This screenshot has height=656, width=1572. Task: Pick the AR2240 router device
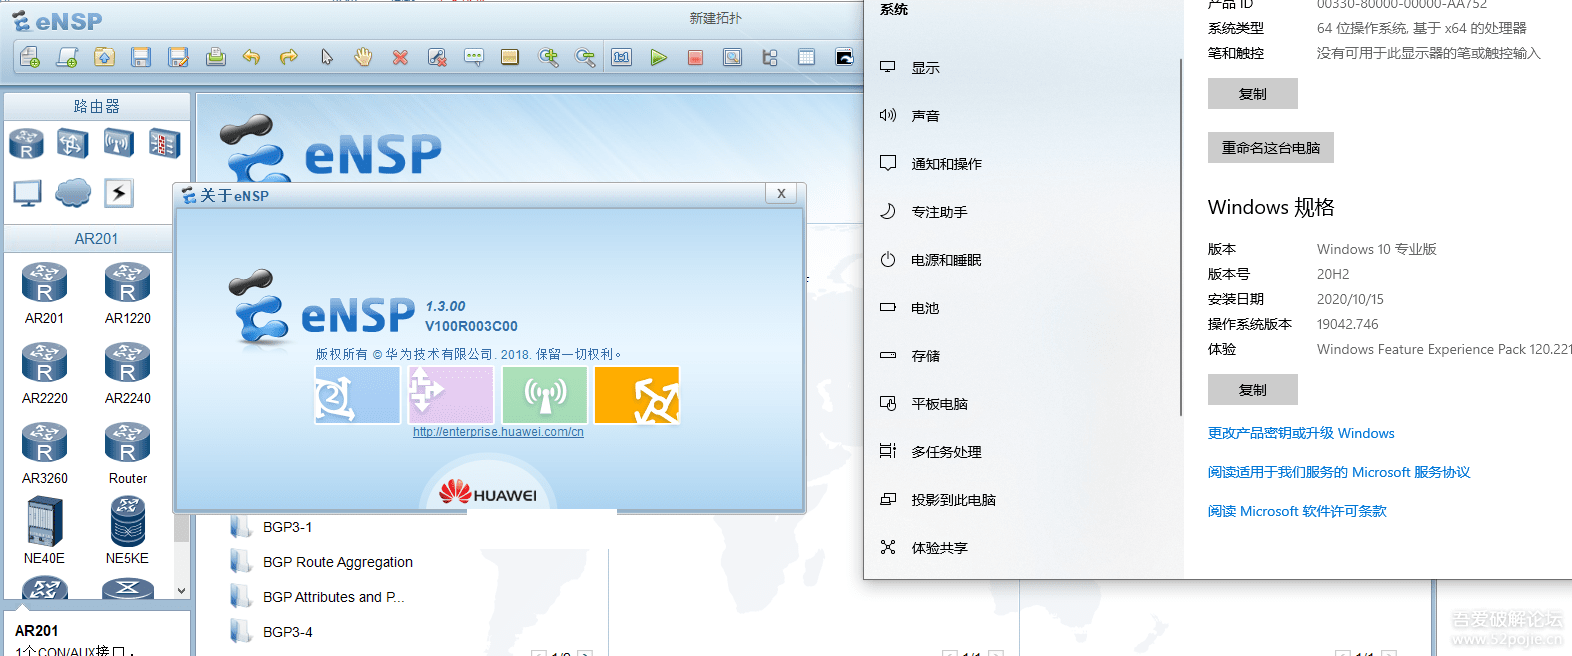coord(128,373)
